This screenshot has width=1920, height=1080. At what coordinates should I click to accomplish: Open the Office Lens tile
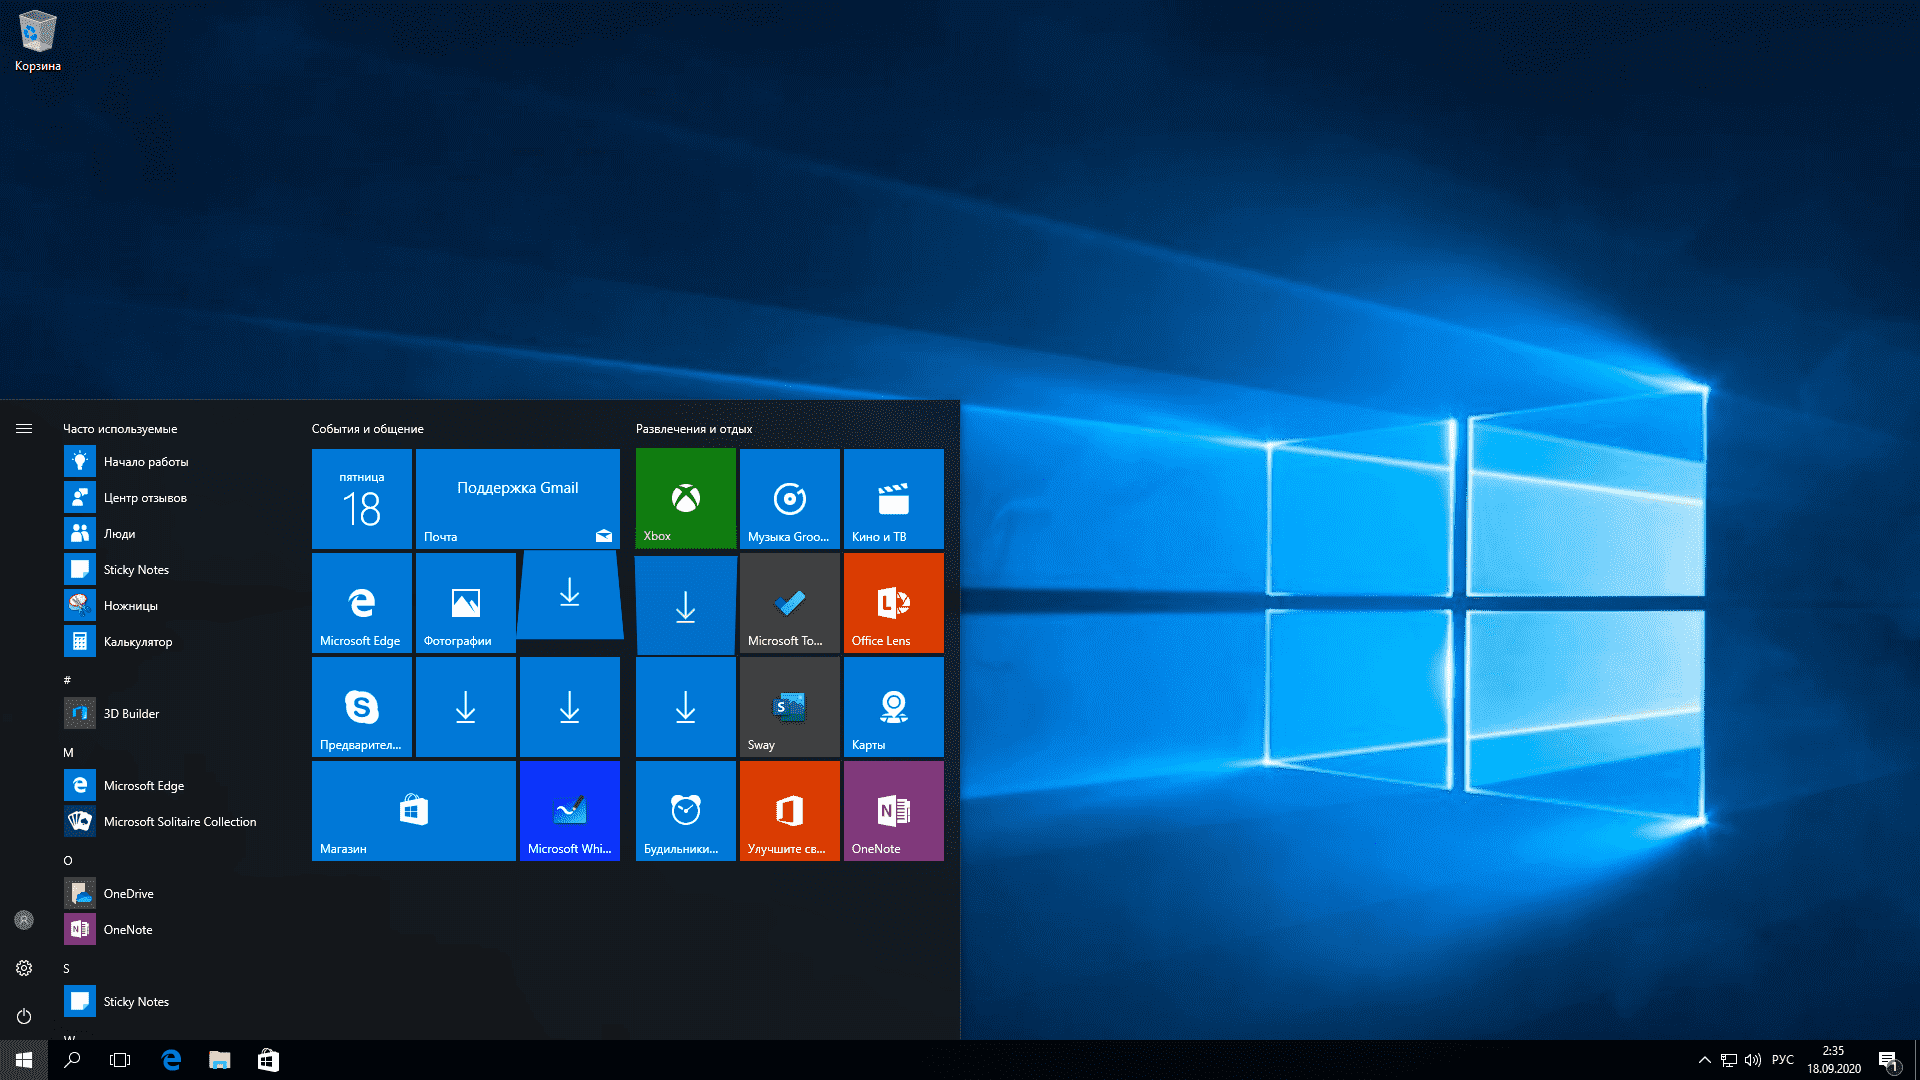click(894, 603)
